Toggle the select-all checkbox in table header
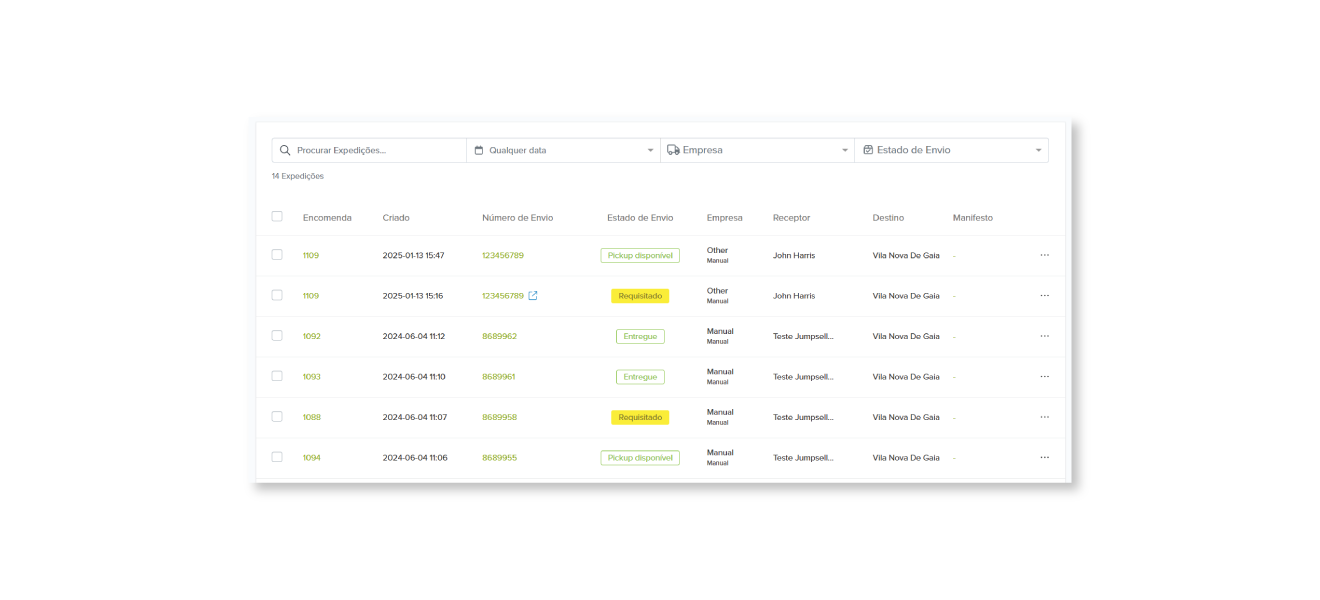The width and height of the screenshot is (1320, 600). pos(277,217)
